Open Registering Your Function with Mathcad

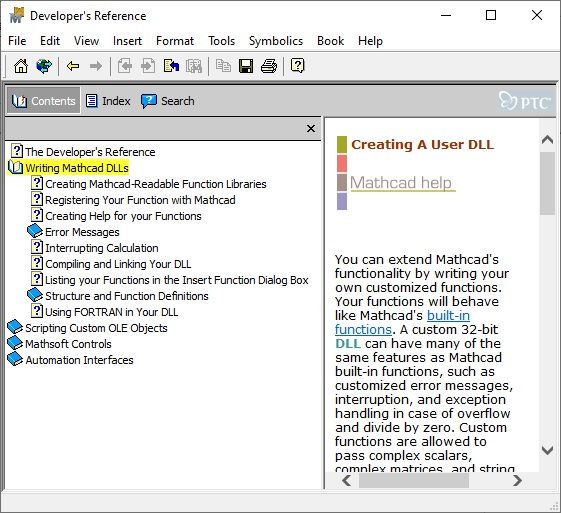(x=140, y=200)
